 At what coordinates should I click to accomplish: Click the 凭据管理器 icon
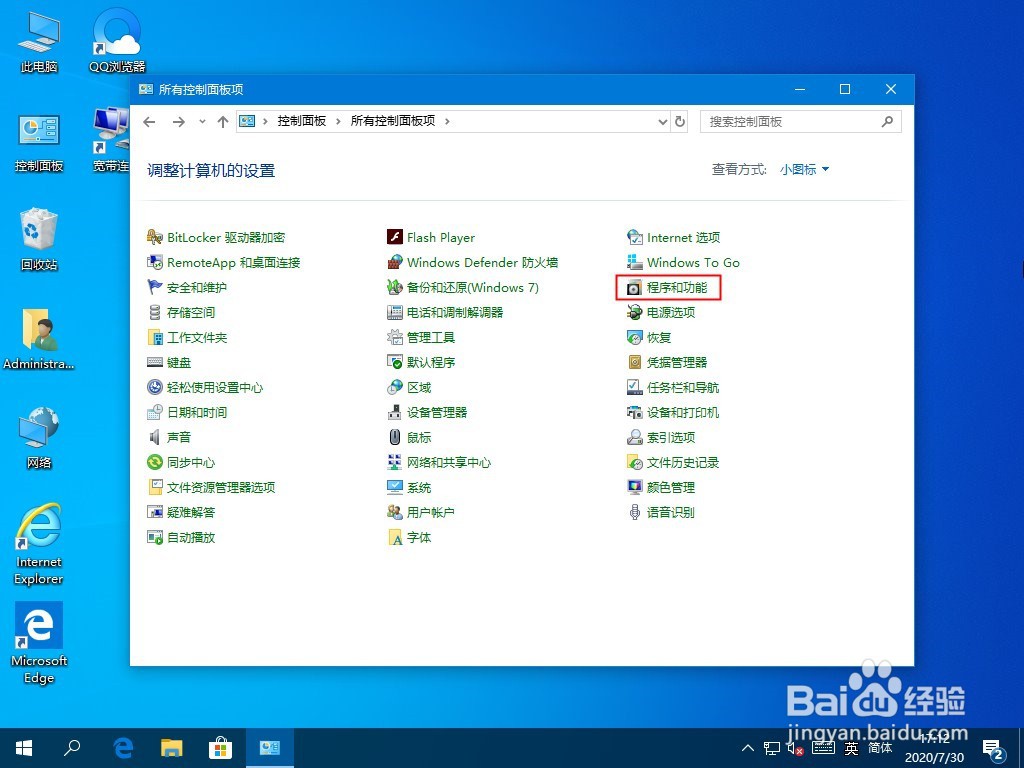[634, 362]
